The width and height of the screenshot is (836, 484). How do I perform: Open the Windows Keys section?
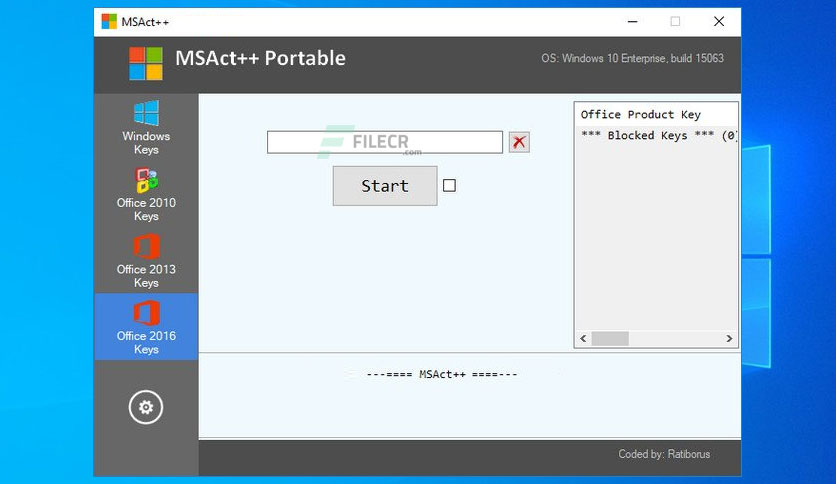(146, 128)
